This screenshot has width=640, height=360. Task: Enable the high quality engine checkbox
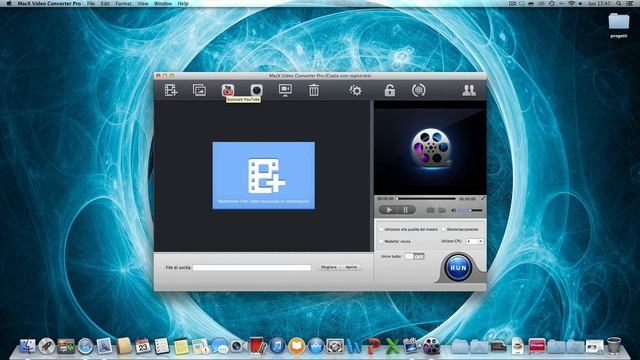click(381, 229)
